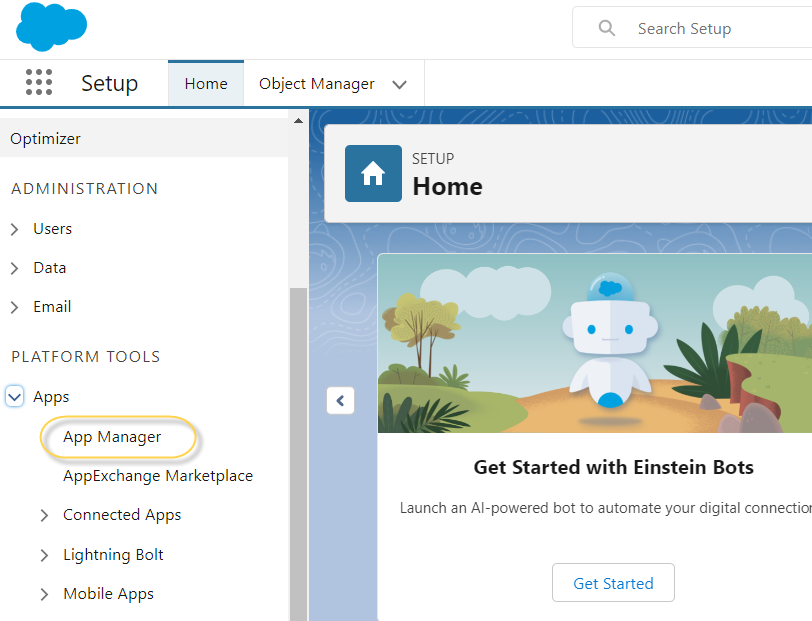The height and width of the screenshot is (621, 812).
Task: Click the PLATFORM TOOLS section heading
Action: point(86,357)
